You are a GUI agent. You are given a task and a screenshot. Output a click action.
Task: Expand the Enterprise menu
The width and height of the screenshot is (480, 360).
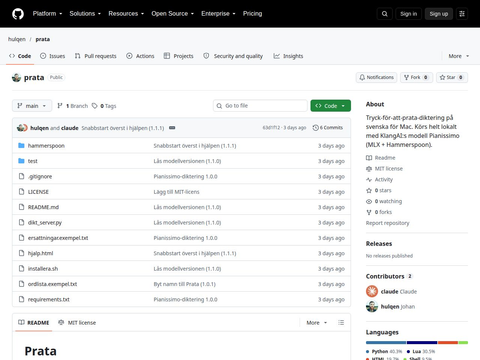[218, 14]
